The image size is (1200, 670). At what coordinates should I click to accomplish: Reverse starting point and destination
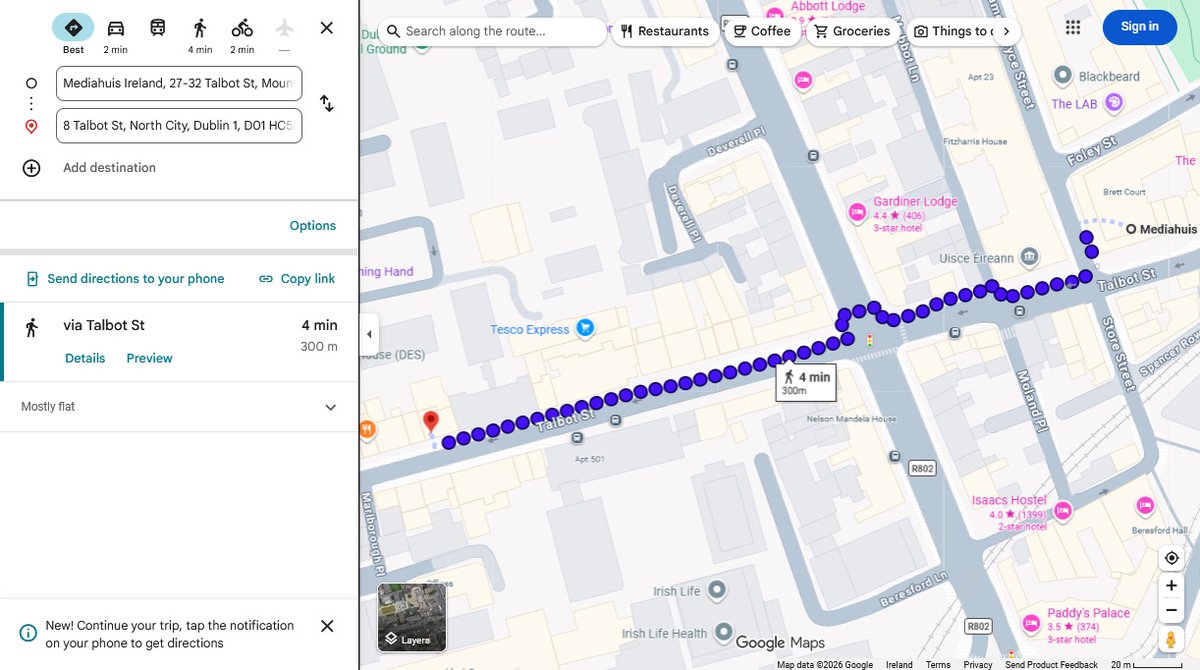click(x=327, y=104)
